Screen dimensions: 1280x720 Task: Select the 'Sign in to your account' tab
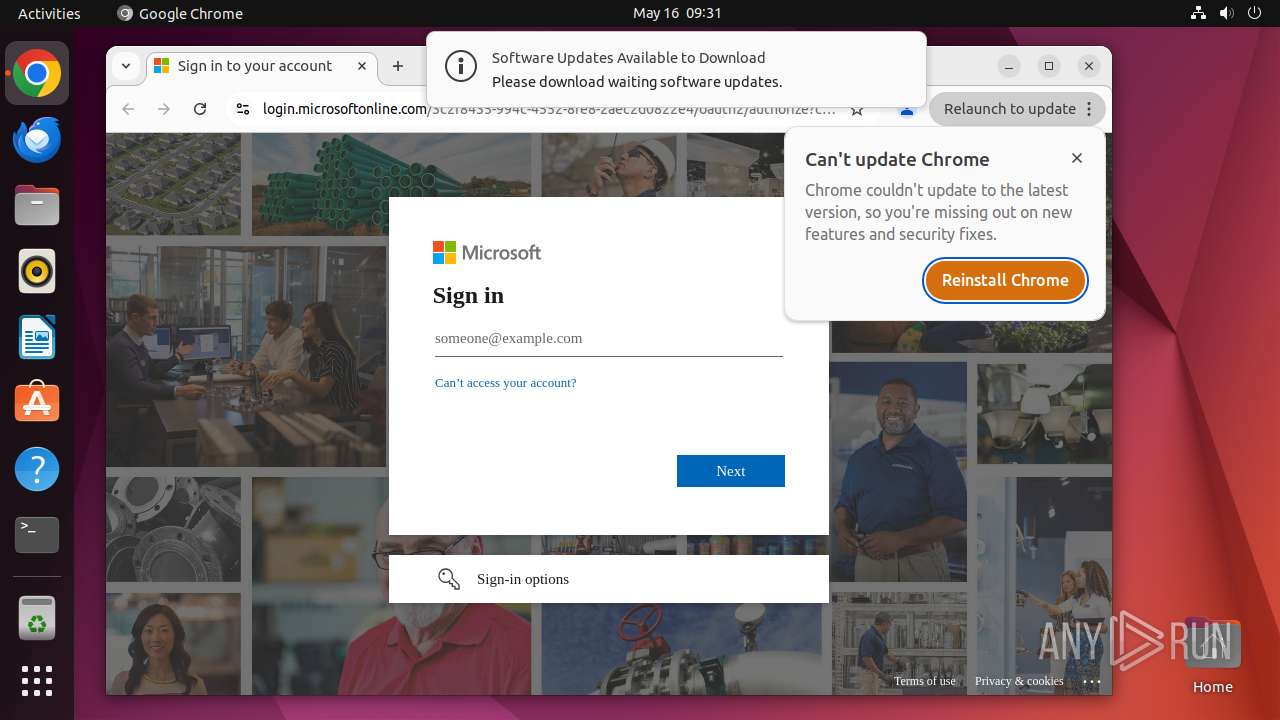(x=261, y=66)
